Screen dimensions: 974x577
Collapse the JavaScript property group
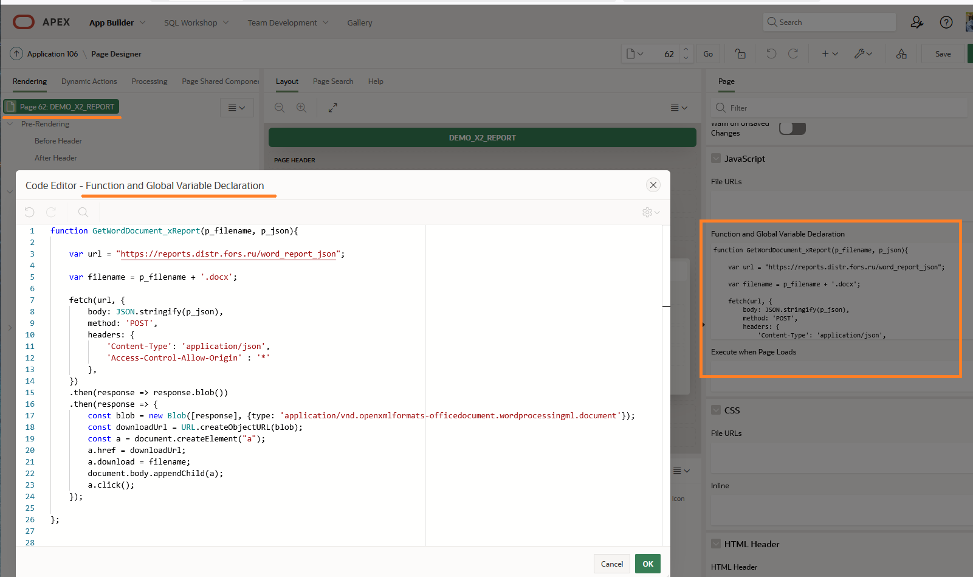tap(716, 158)
